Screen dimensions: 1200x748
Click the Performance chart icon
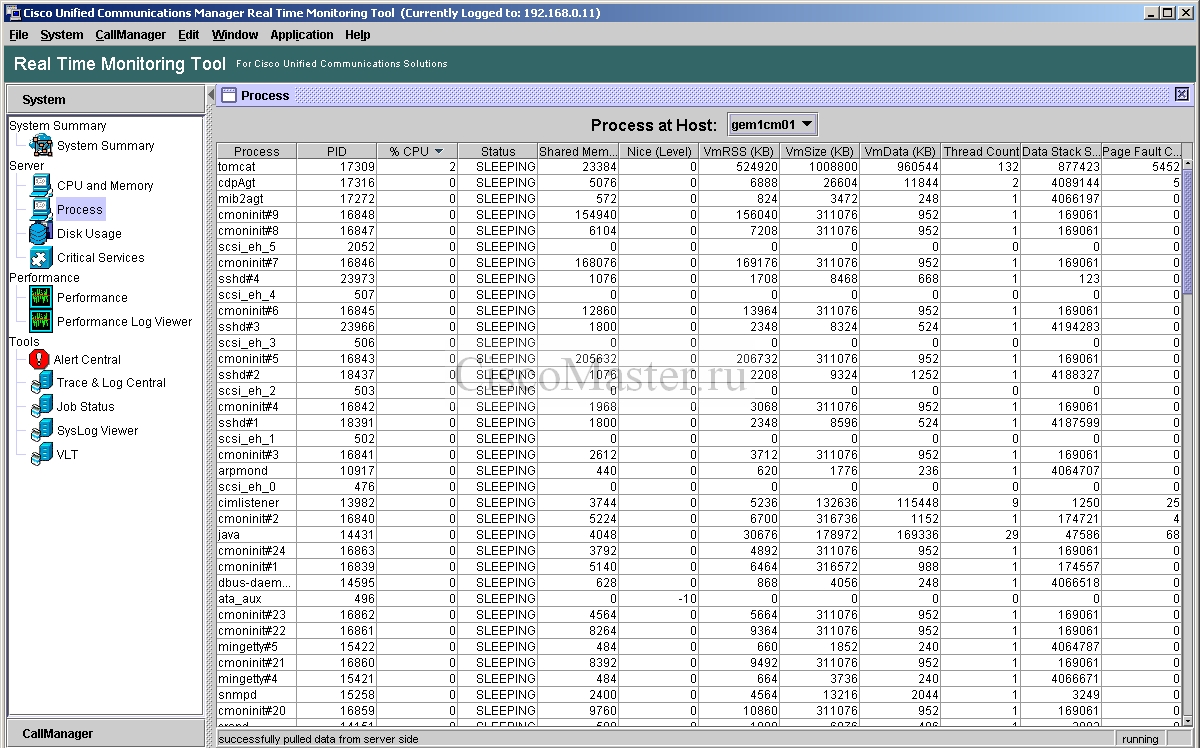tap(41, 297)
